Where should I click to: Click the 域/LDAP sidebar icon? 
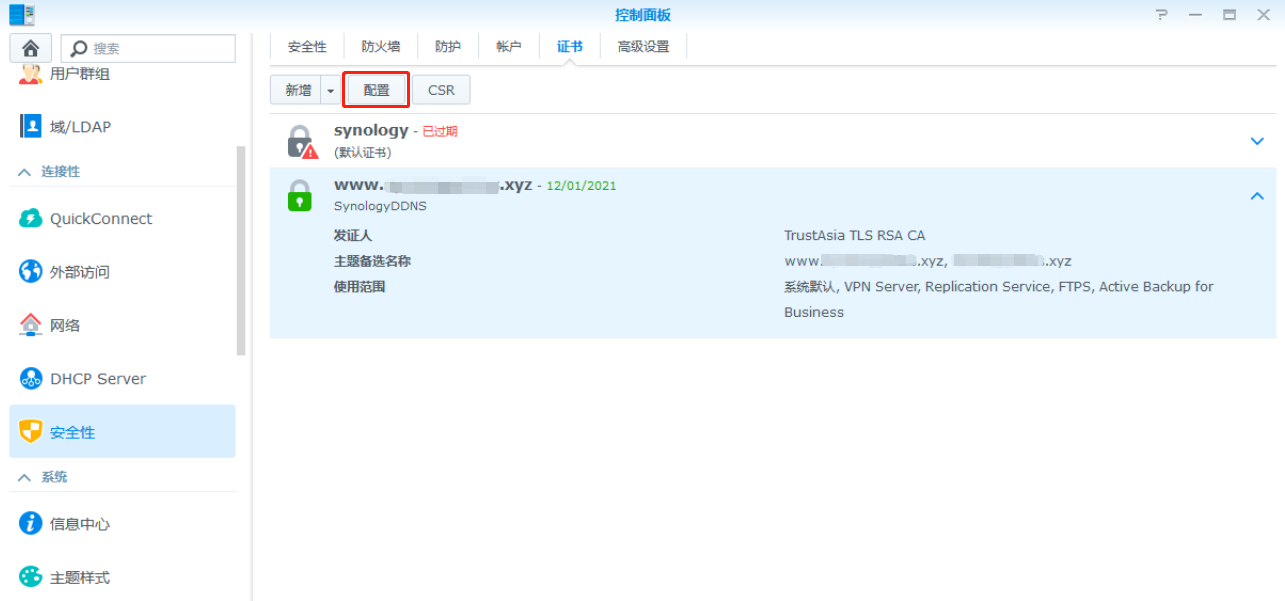[31, 126]
